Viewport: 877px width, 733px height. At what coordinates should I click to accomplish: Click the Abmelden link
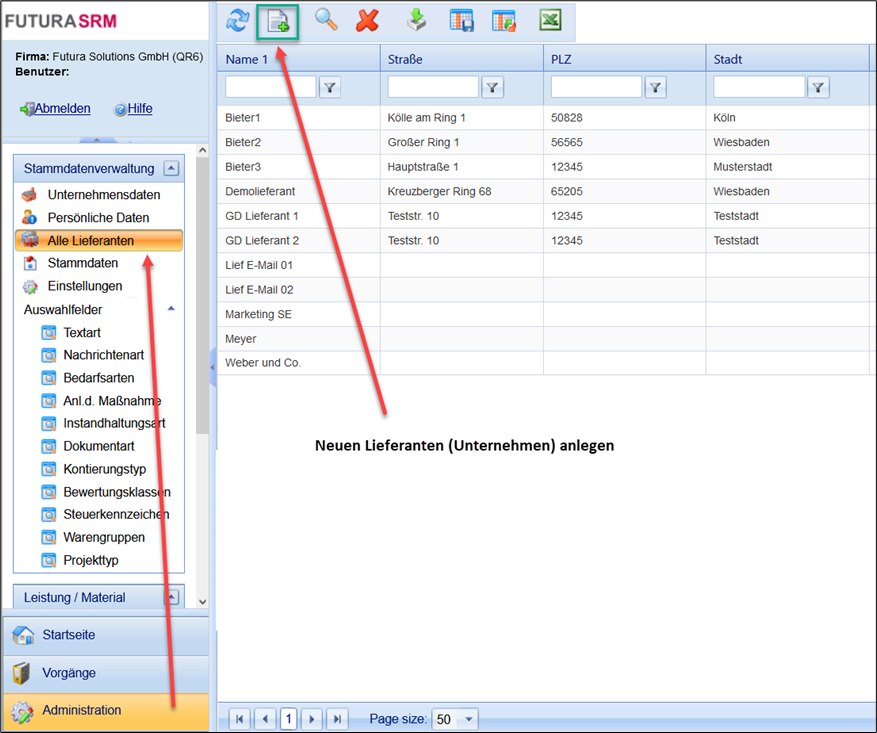tap(62, 108)
